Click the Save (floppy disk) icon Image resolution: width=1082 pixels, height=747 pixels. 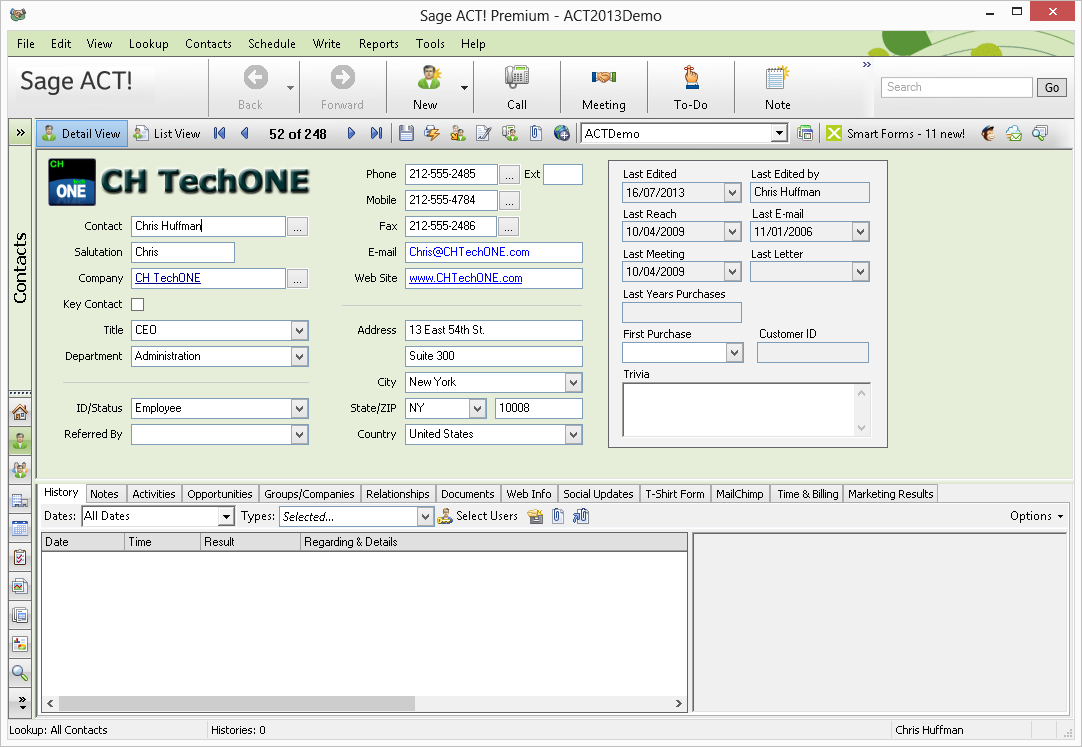click(406, 133)
